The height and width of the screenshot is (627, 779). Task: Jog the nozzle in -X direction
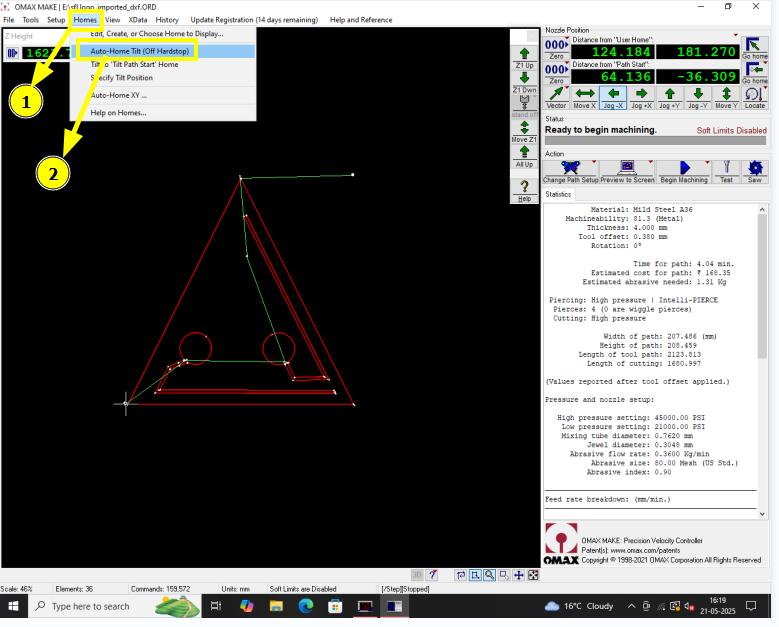tap(614, 97)
